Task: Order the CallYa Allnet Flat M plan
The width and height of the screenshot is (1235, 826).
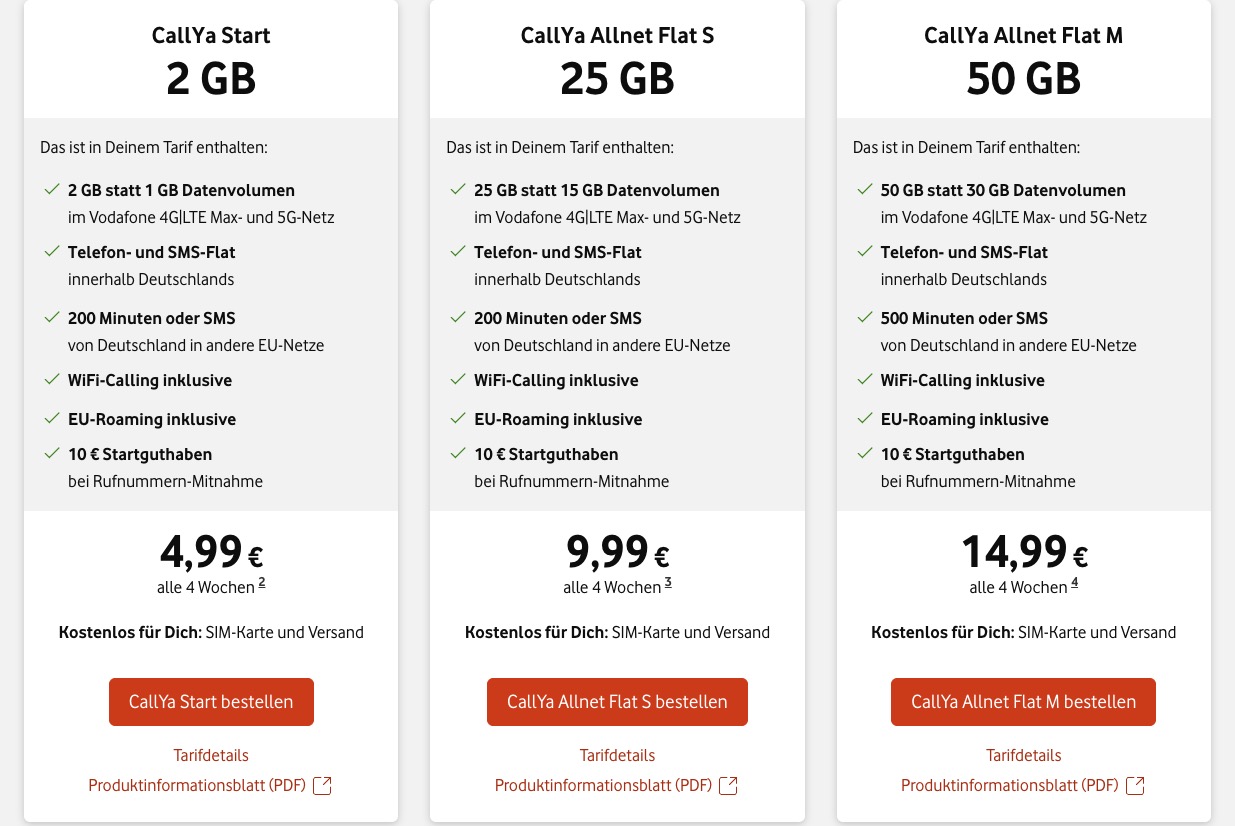Action: (1023, 701)
